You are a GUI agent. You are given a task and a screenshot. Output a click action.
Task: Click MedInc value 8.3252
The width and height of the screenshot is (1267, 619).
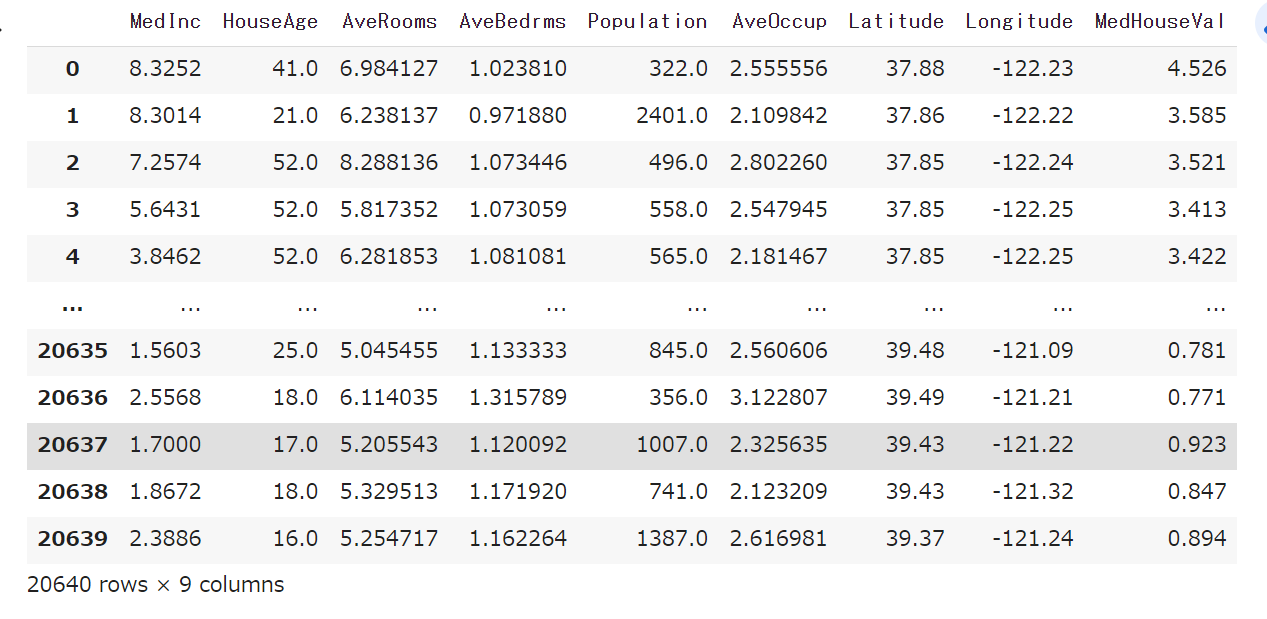(165, 69)
